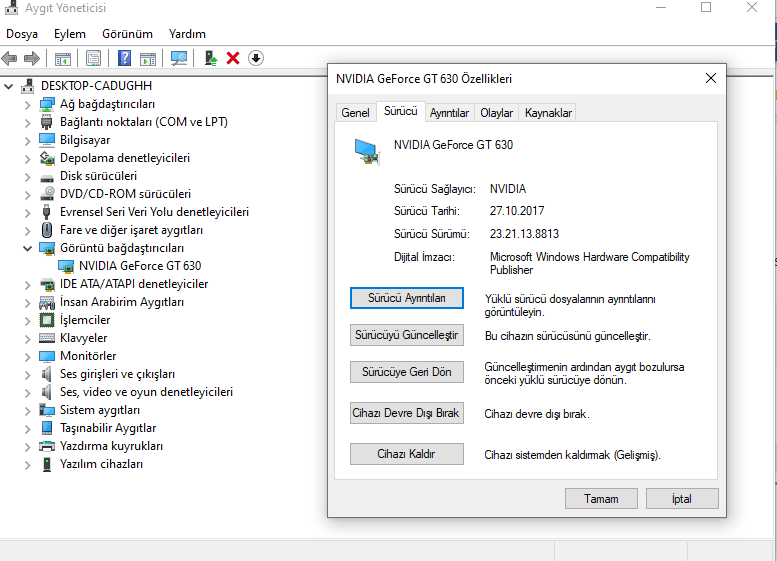The height and width of the screenshot is (561, 777).
Task: Open the Yardım menu
Action: point(187,34)
